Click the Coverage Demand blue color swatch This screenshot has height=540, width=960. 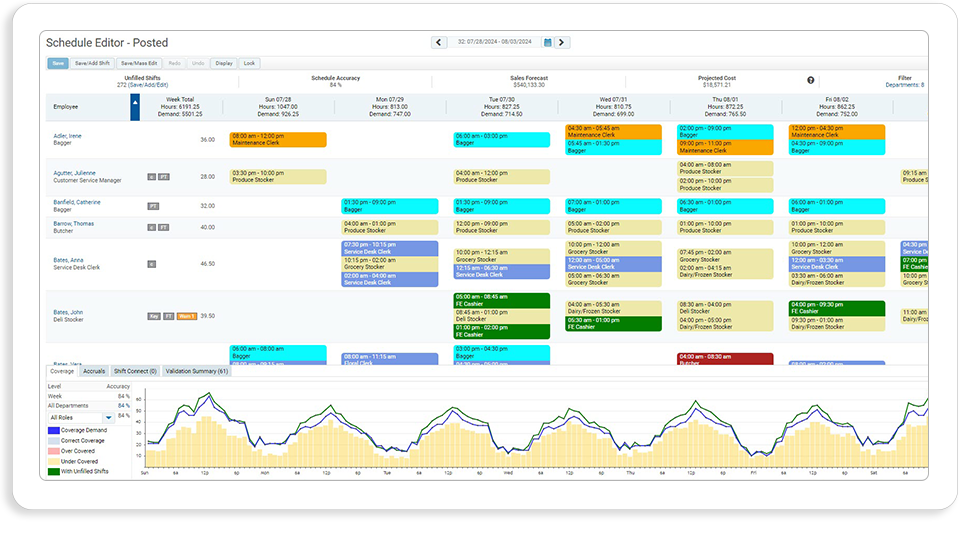54,430
